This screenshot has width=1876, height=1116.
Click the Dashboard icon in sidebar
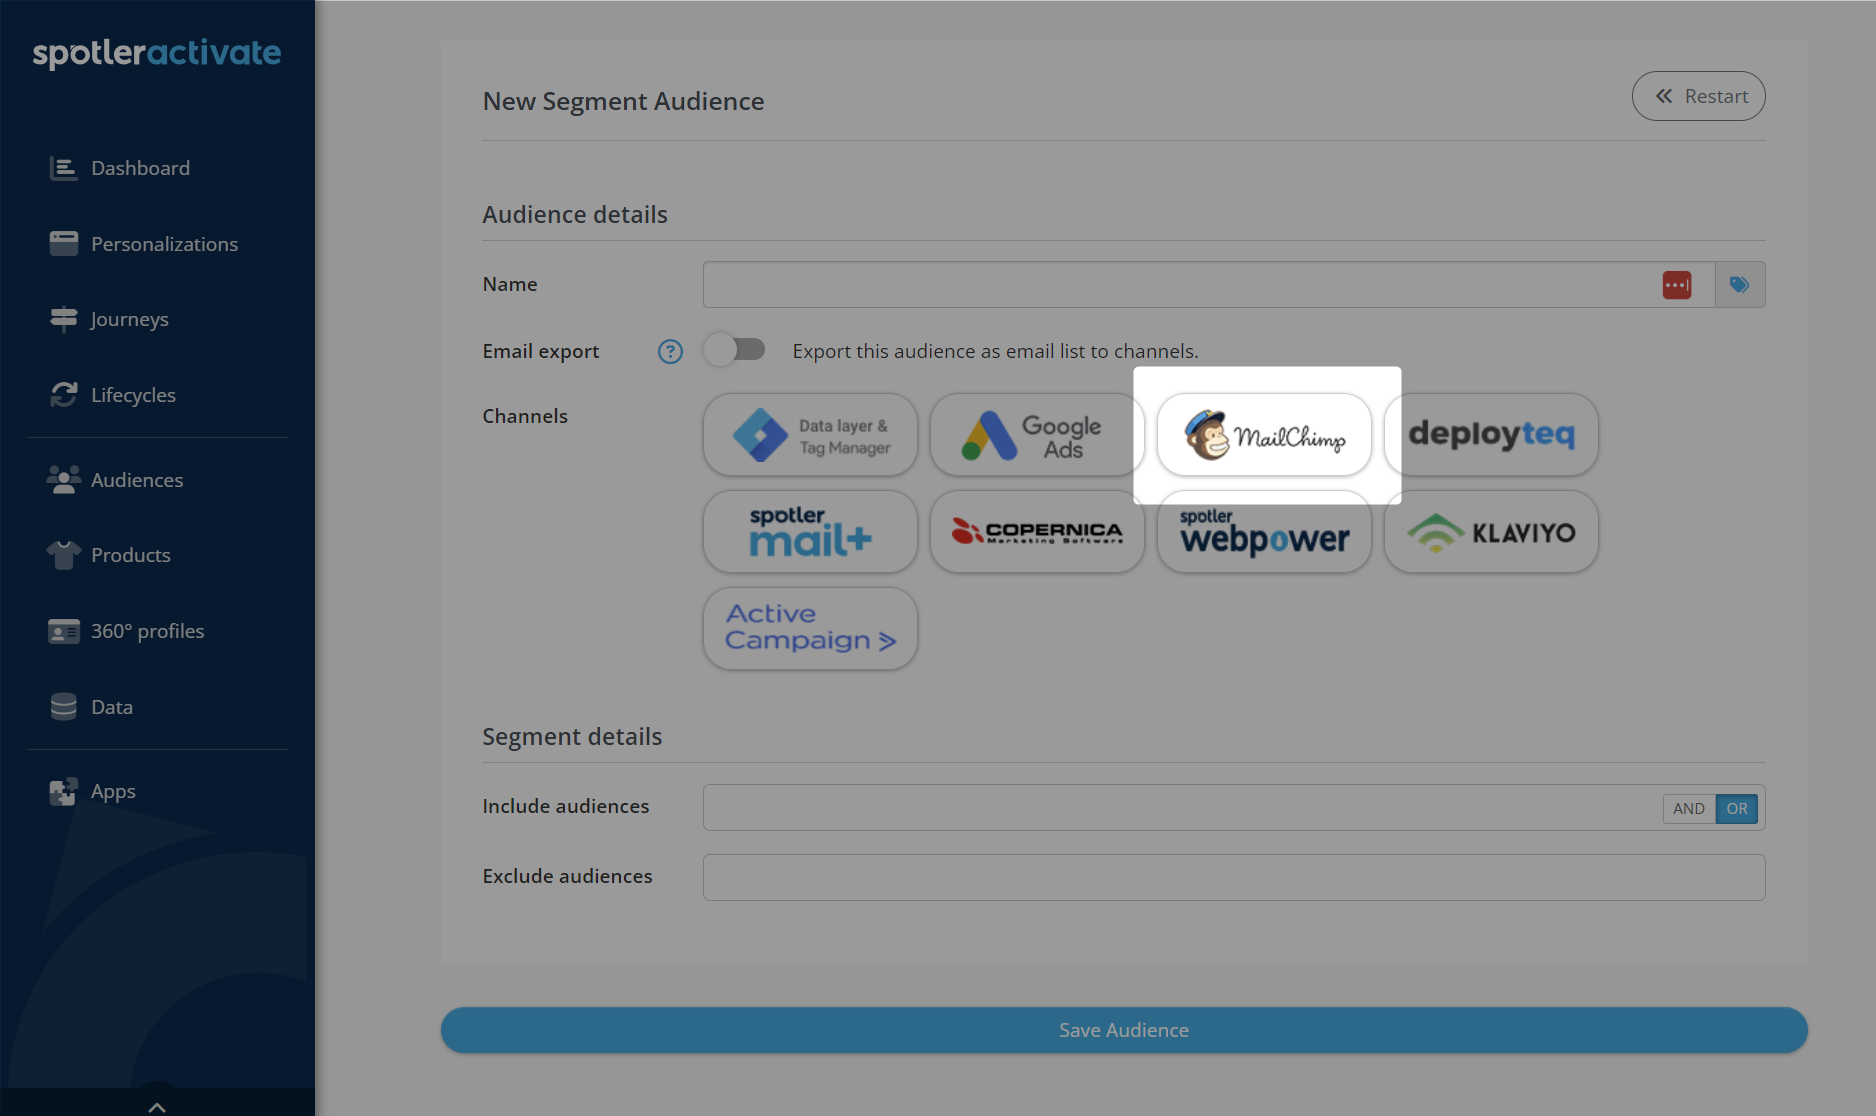(63, 168)
